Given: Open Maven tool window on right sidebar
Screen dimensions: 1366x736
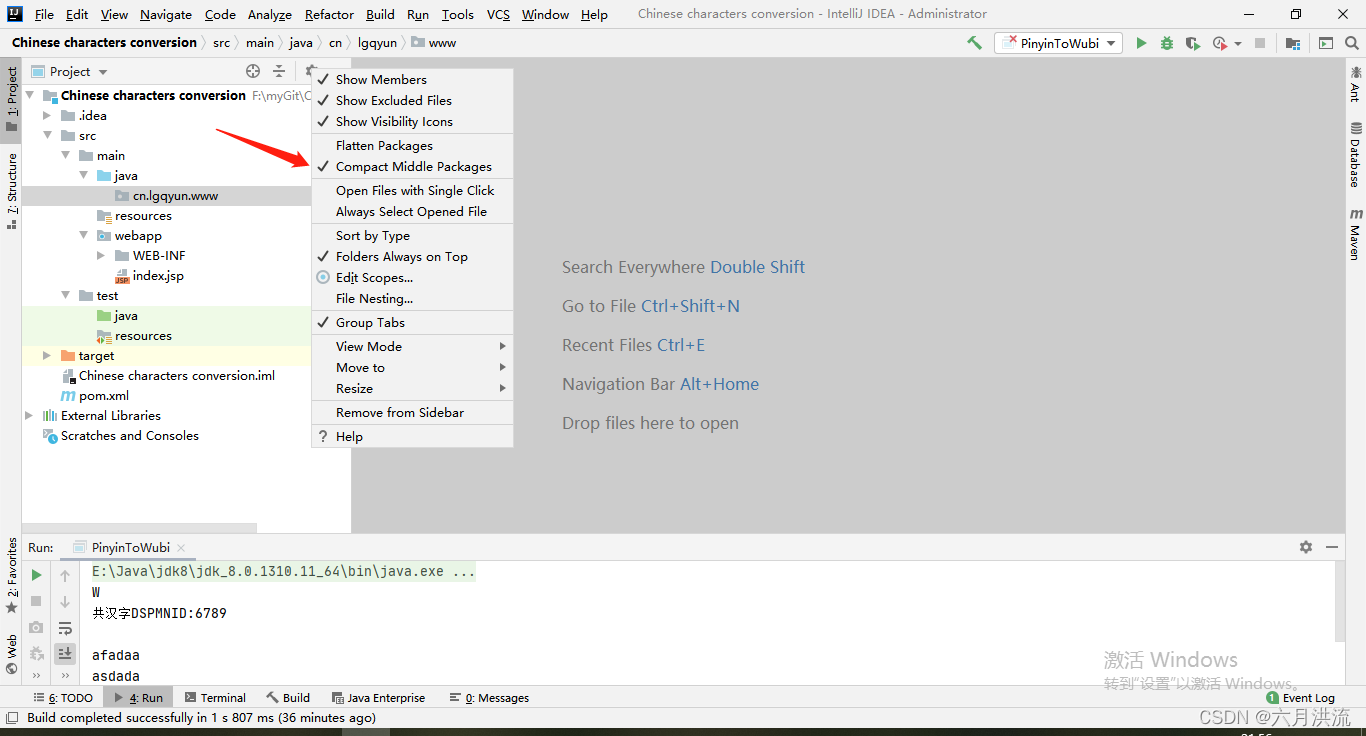Looking at the screenshot, I should click(1356, 234).
